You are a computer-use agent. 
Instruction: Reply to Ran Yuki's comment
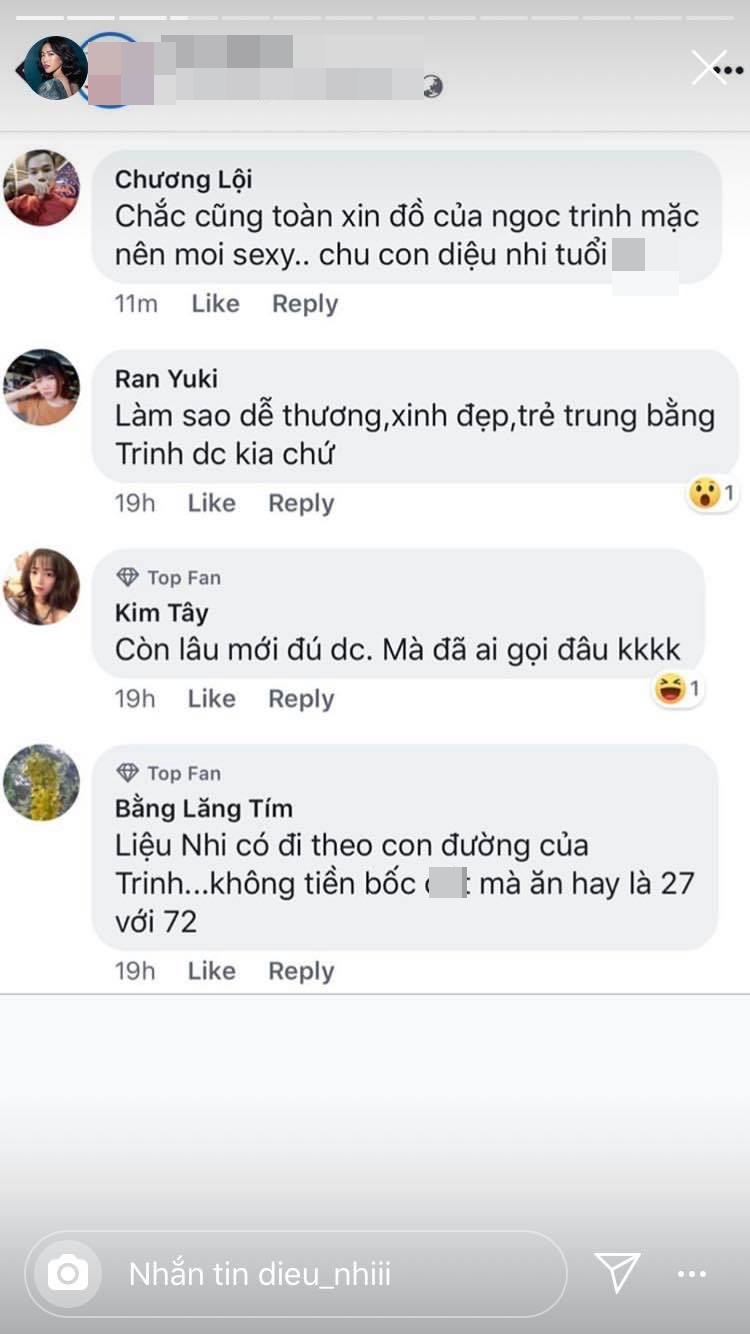pyautogui.click(x=301, y=503)
